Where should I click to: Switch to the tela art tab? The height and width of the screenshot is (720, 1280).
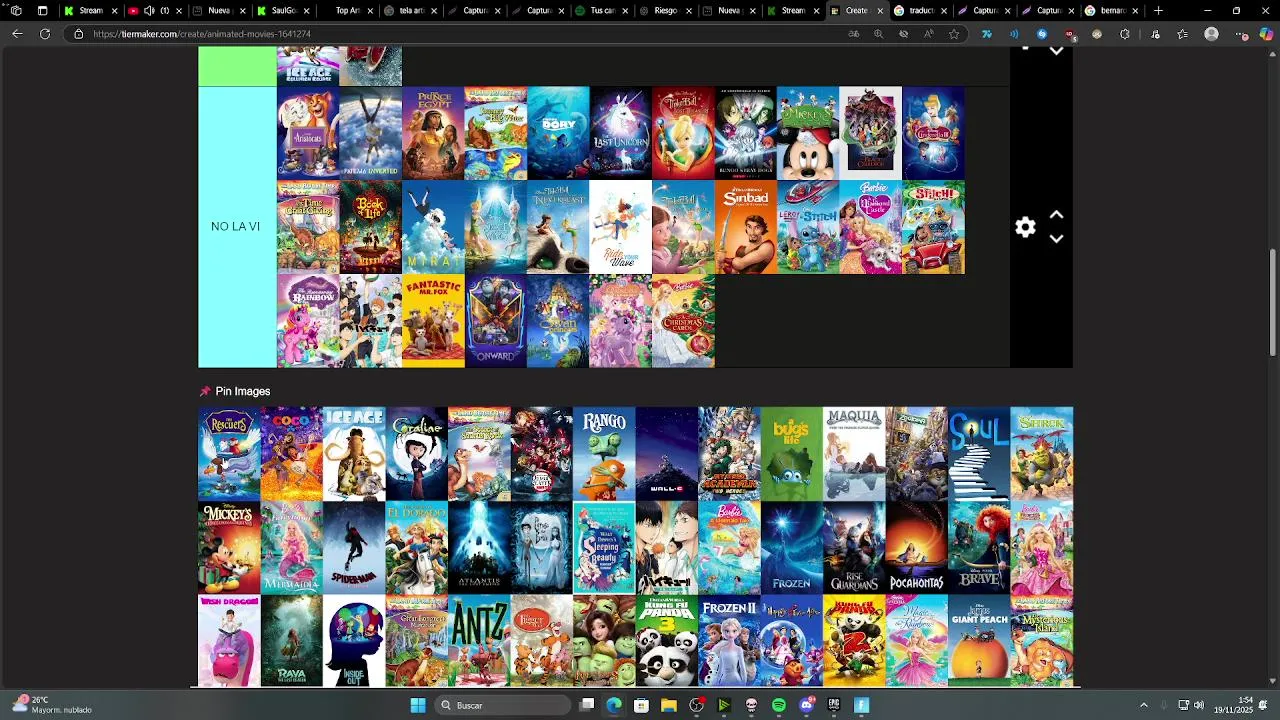pos(410,11)
